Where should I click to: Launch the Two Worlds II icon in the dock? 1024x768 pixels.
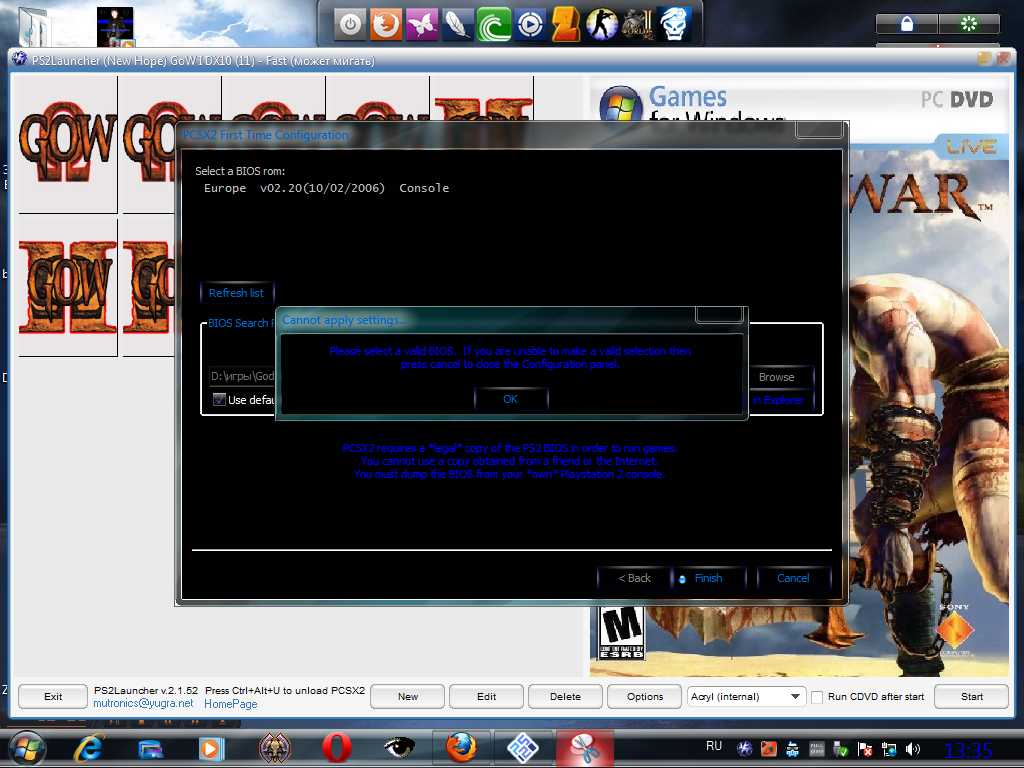coord(637,25)
